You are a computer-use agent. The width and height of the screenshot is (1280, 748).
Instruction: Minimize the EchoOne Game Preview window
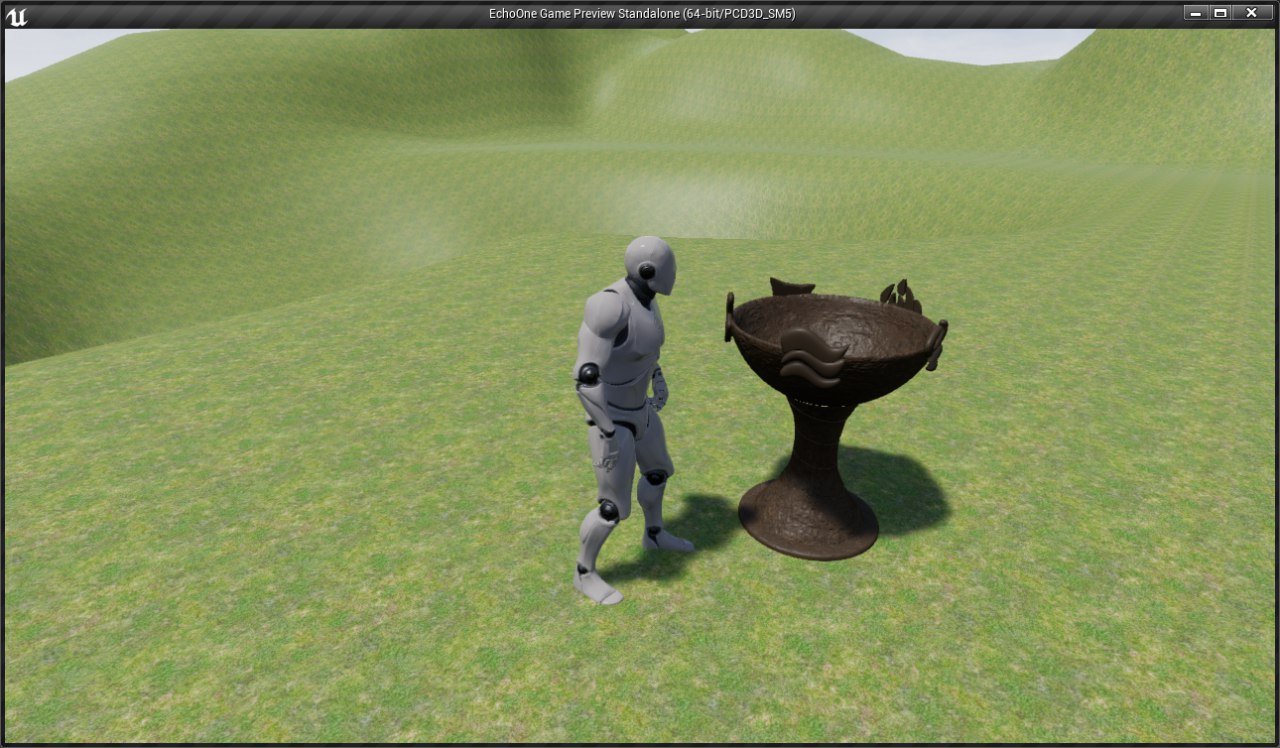pos(1195,13)
